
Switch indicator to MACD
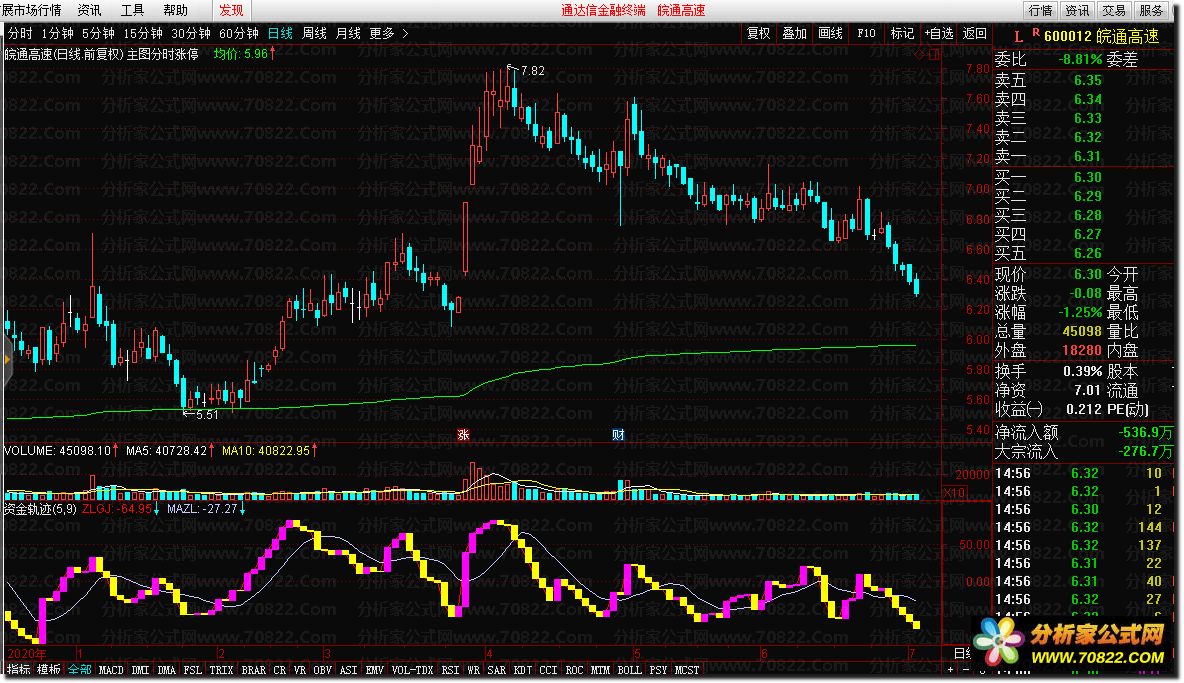111,669
